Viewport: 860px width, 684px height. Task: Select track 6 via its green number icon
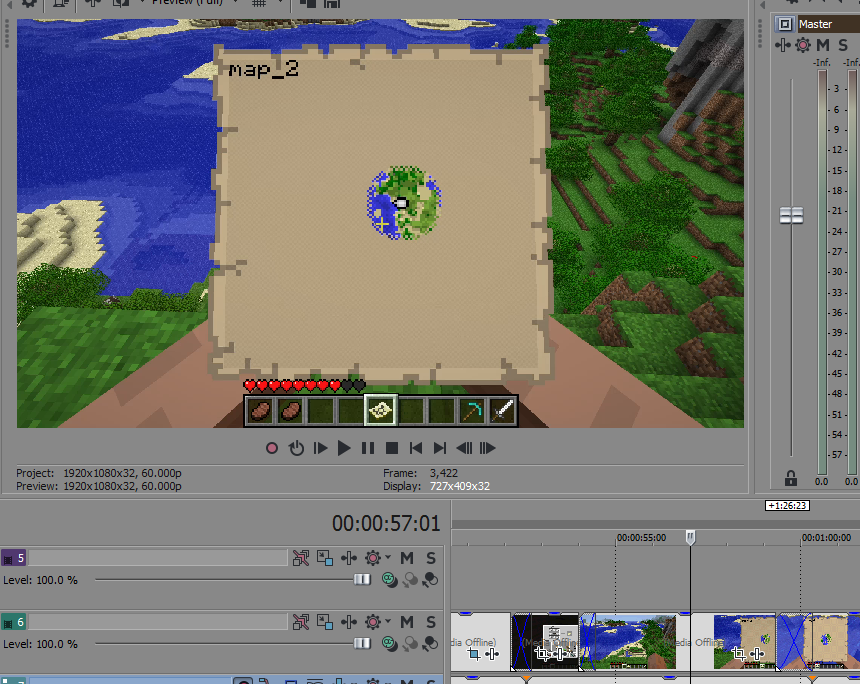coord(14,622)
